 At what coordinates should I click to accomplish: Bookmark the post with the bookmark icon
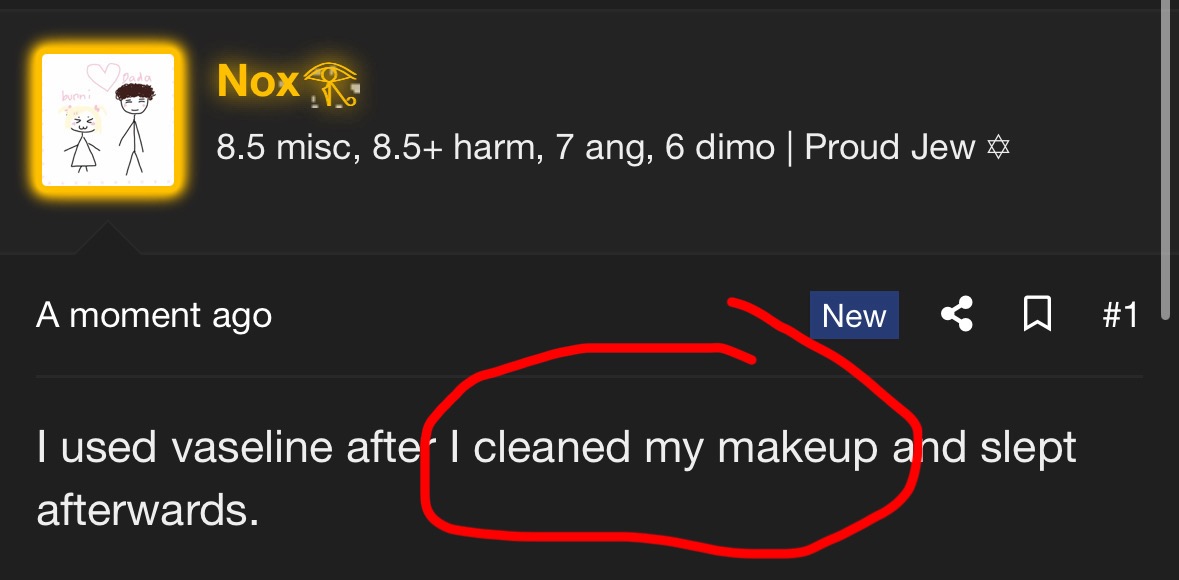1038,314
